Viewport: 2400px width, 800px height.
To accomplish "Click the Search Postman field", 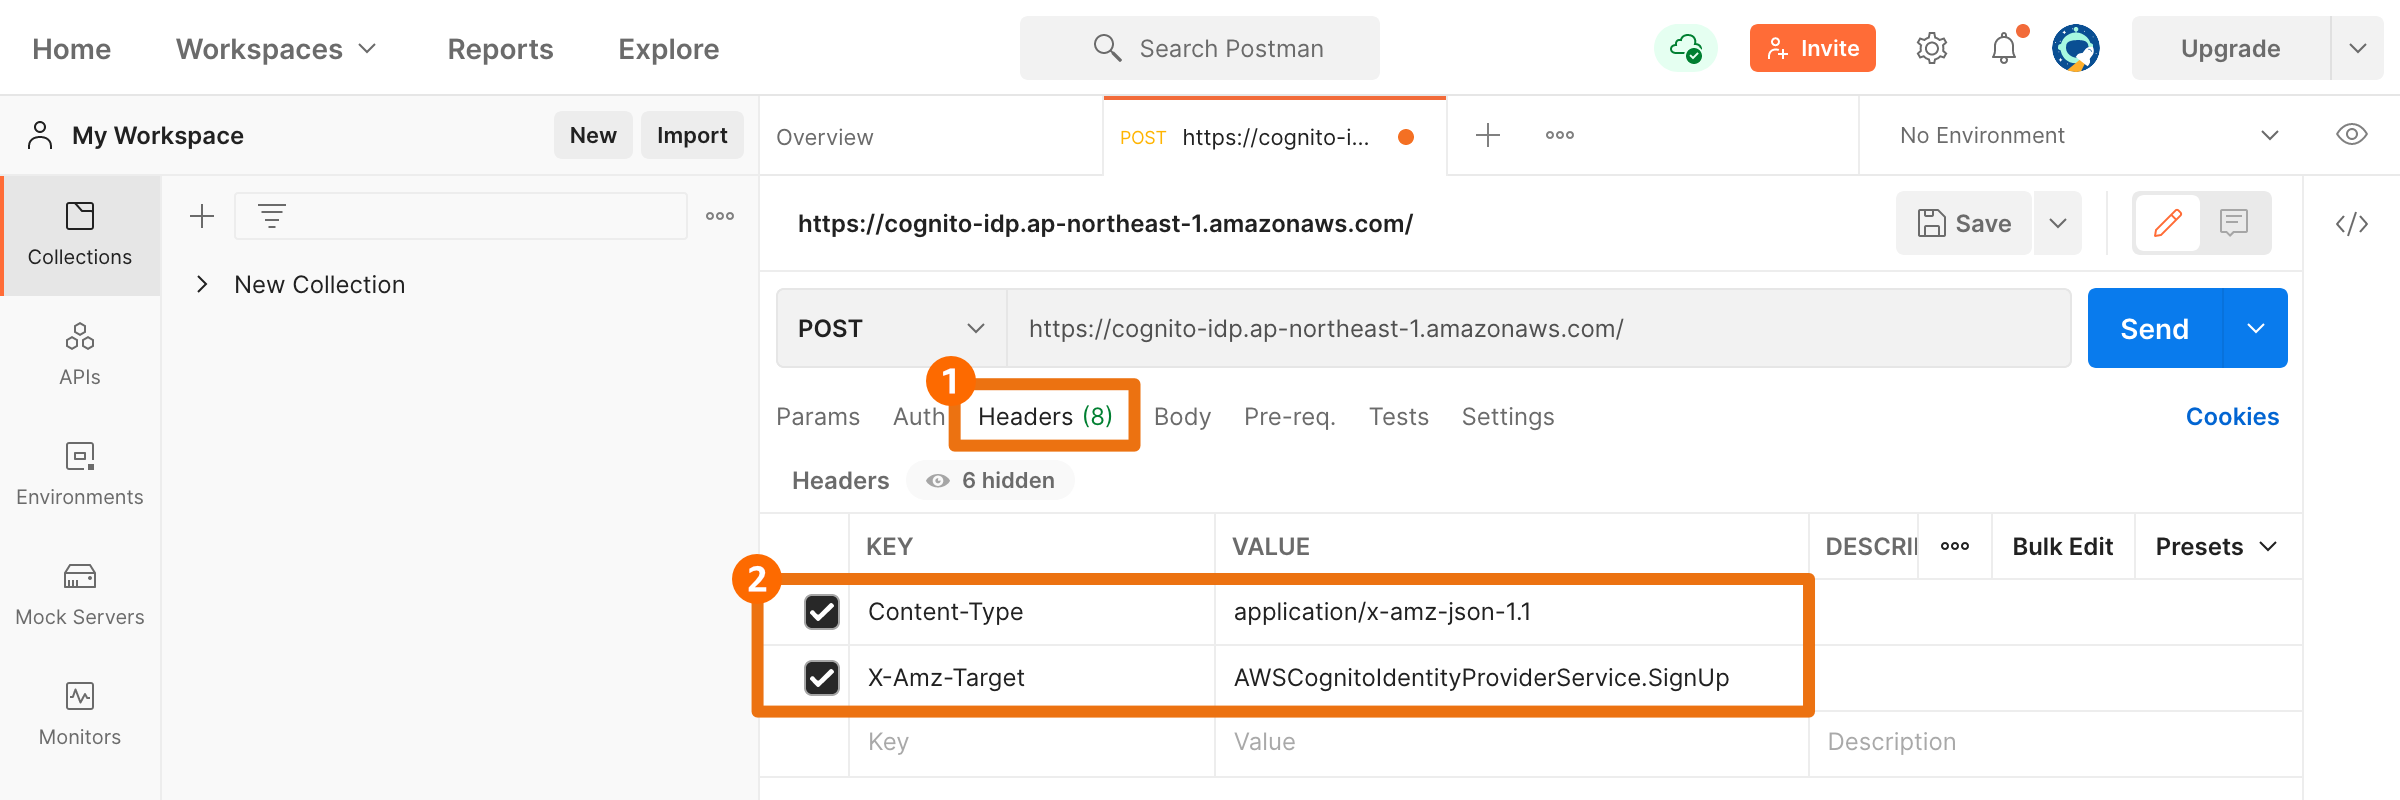I will 1200,48.
